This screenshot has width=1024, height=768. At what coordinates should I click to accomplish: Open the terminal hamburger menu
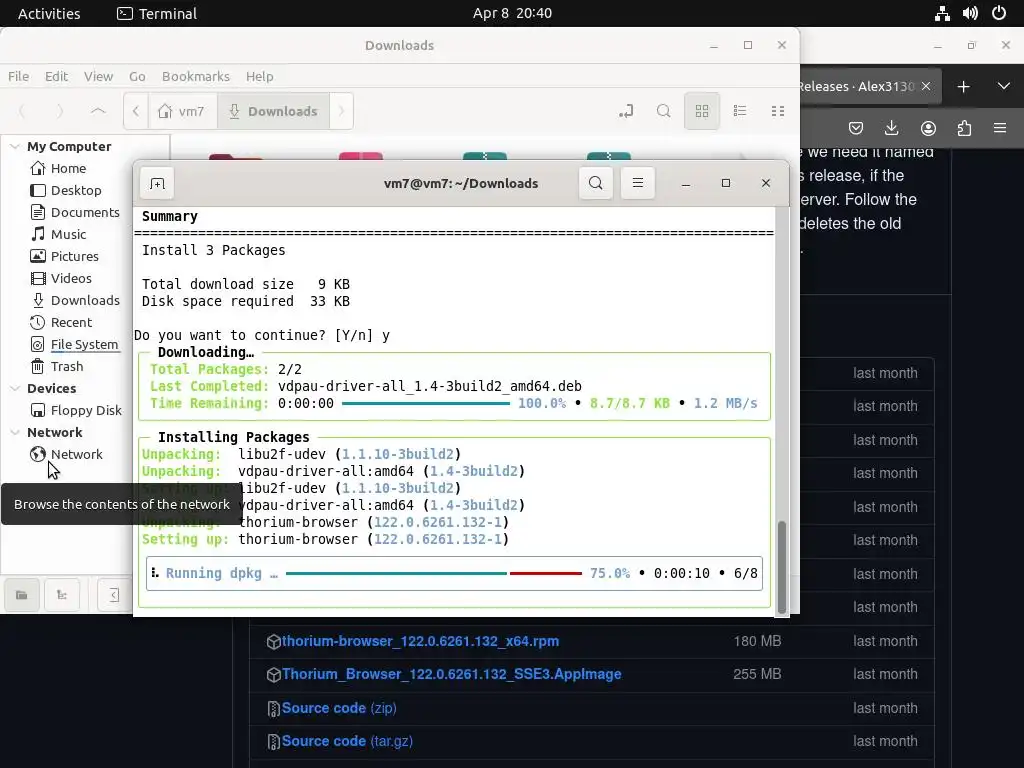638,184
